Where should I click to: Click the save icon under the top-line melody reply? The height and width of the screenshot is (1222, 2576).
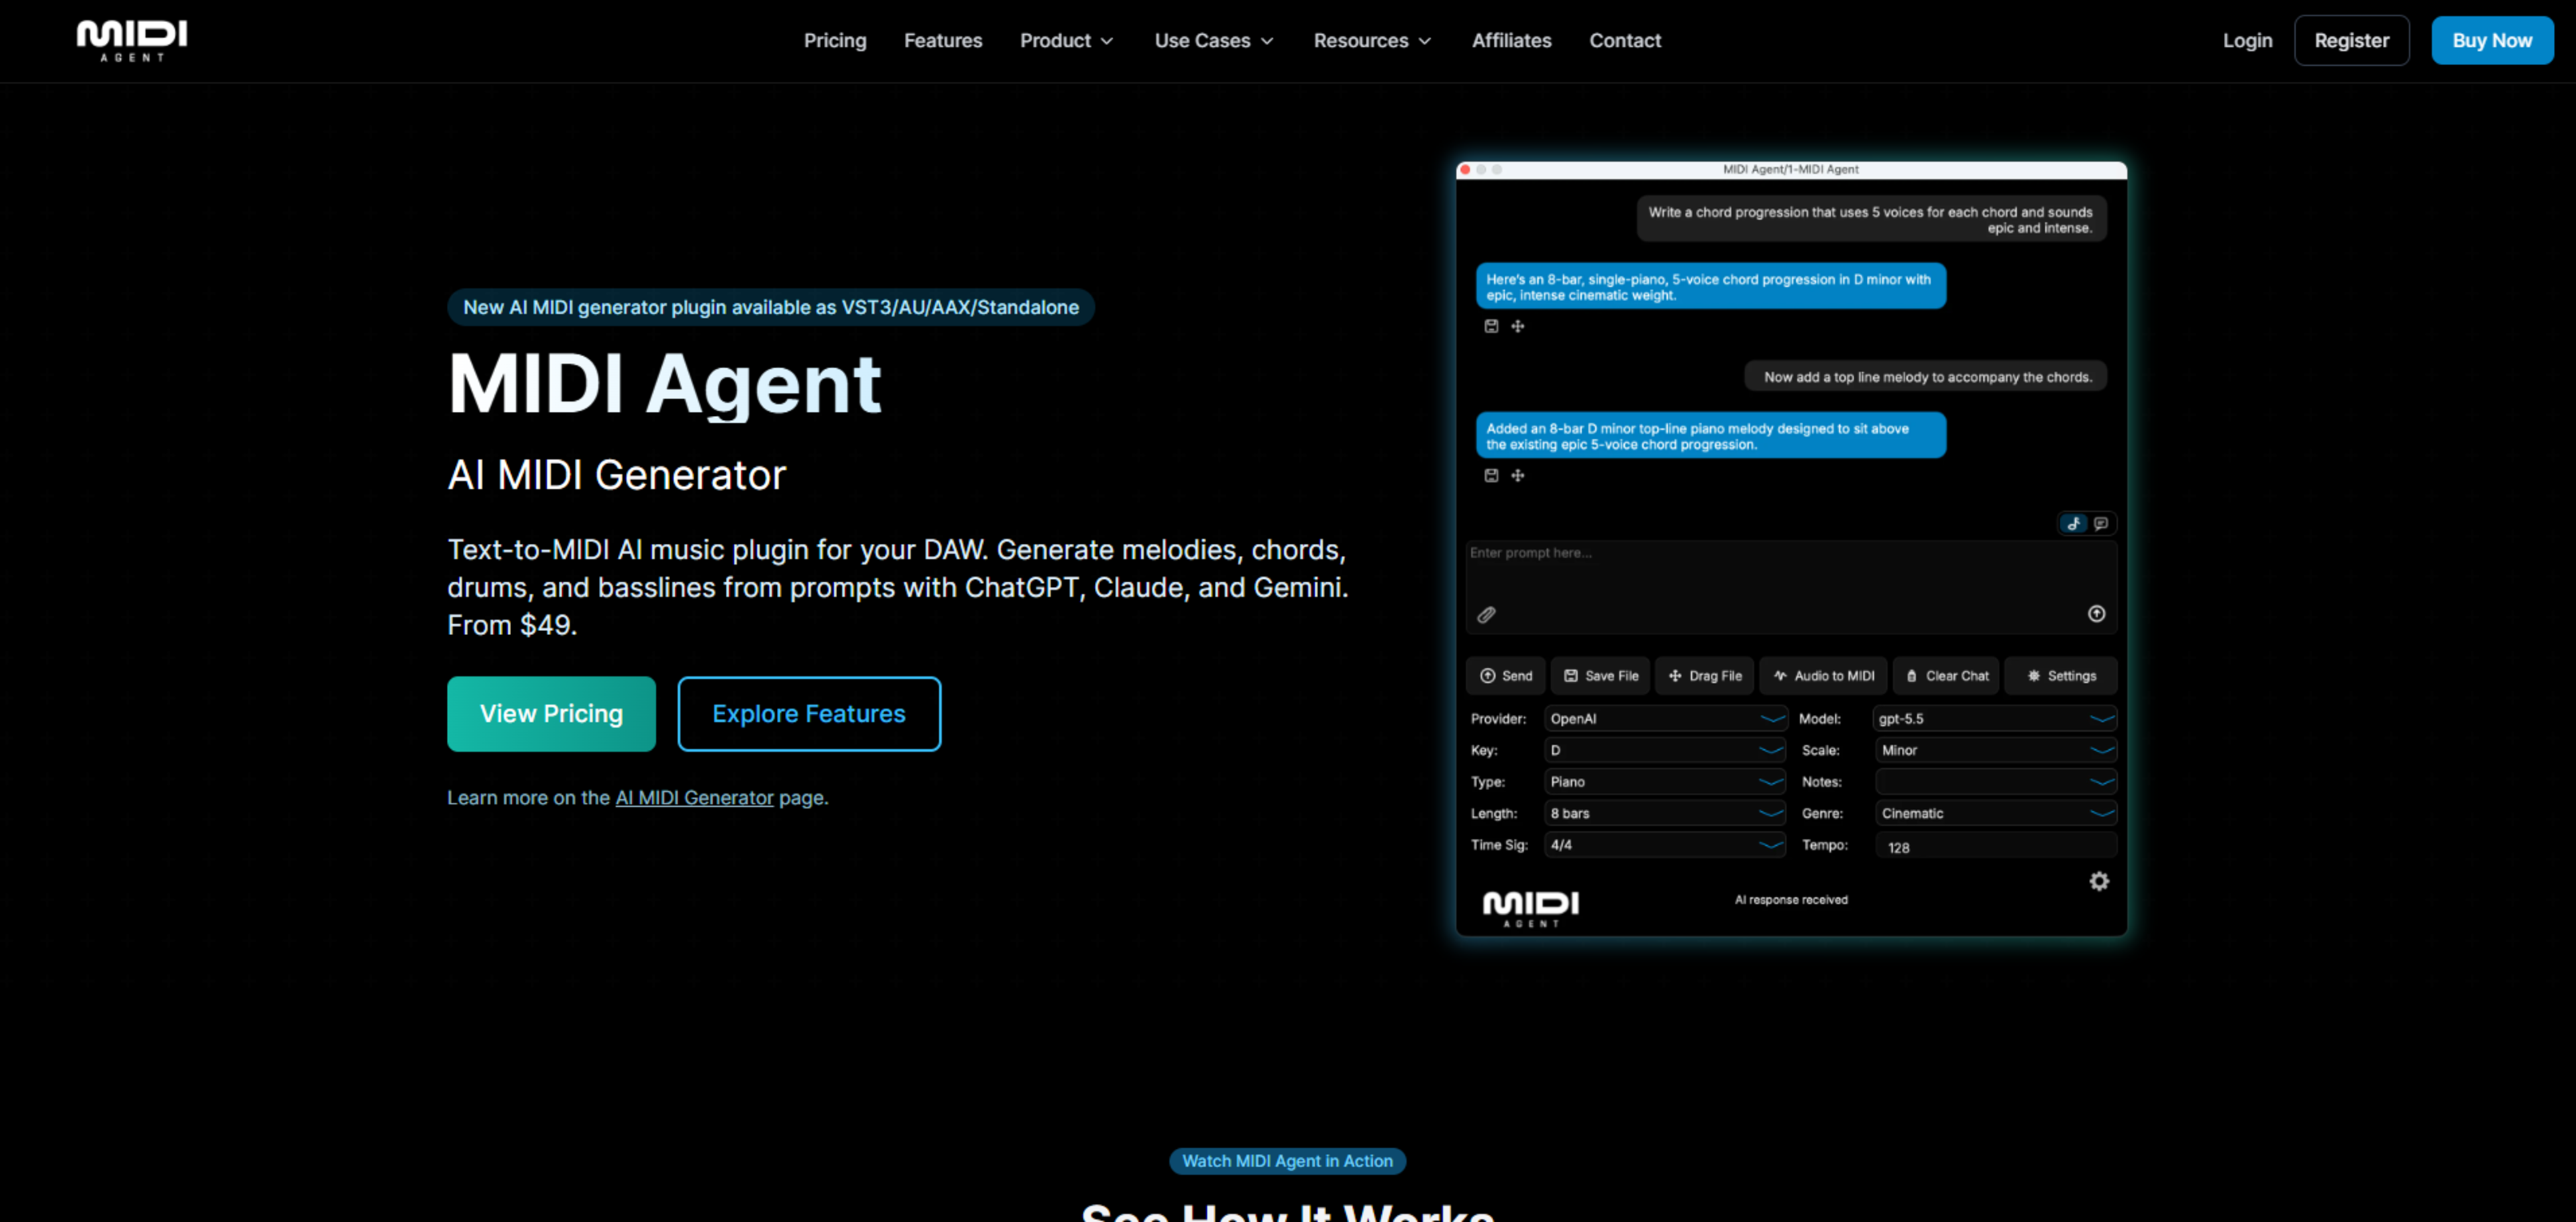tap(1491, 475)
